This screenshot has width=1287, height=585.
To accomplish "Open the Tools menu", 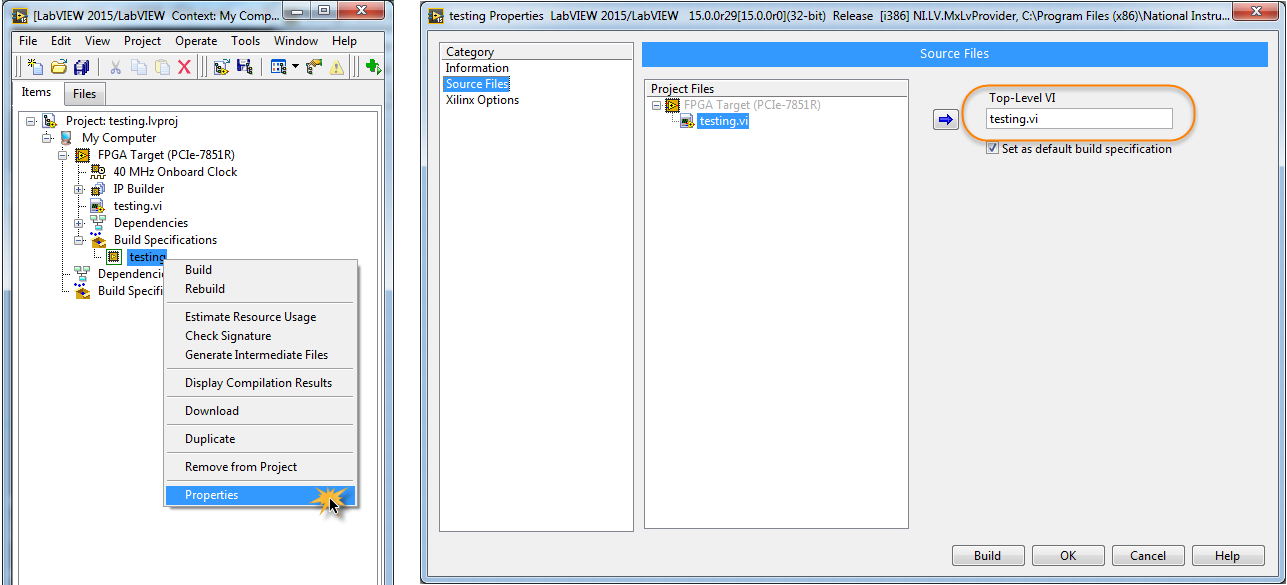I will 245,41.
